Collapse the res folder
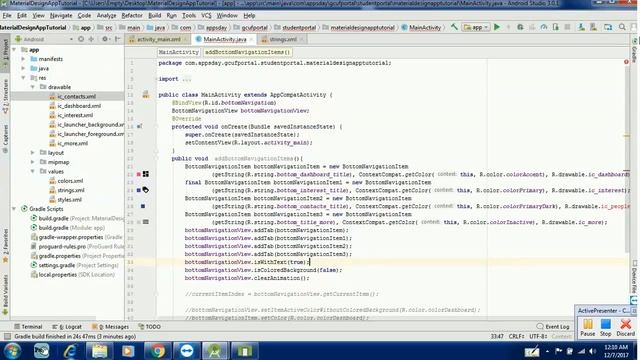Viewport: 640px width, 360px height. click(x=24, y=78)
